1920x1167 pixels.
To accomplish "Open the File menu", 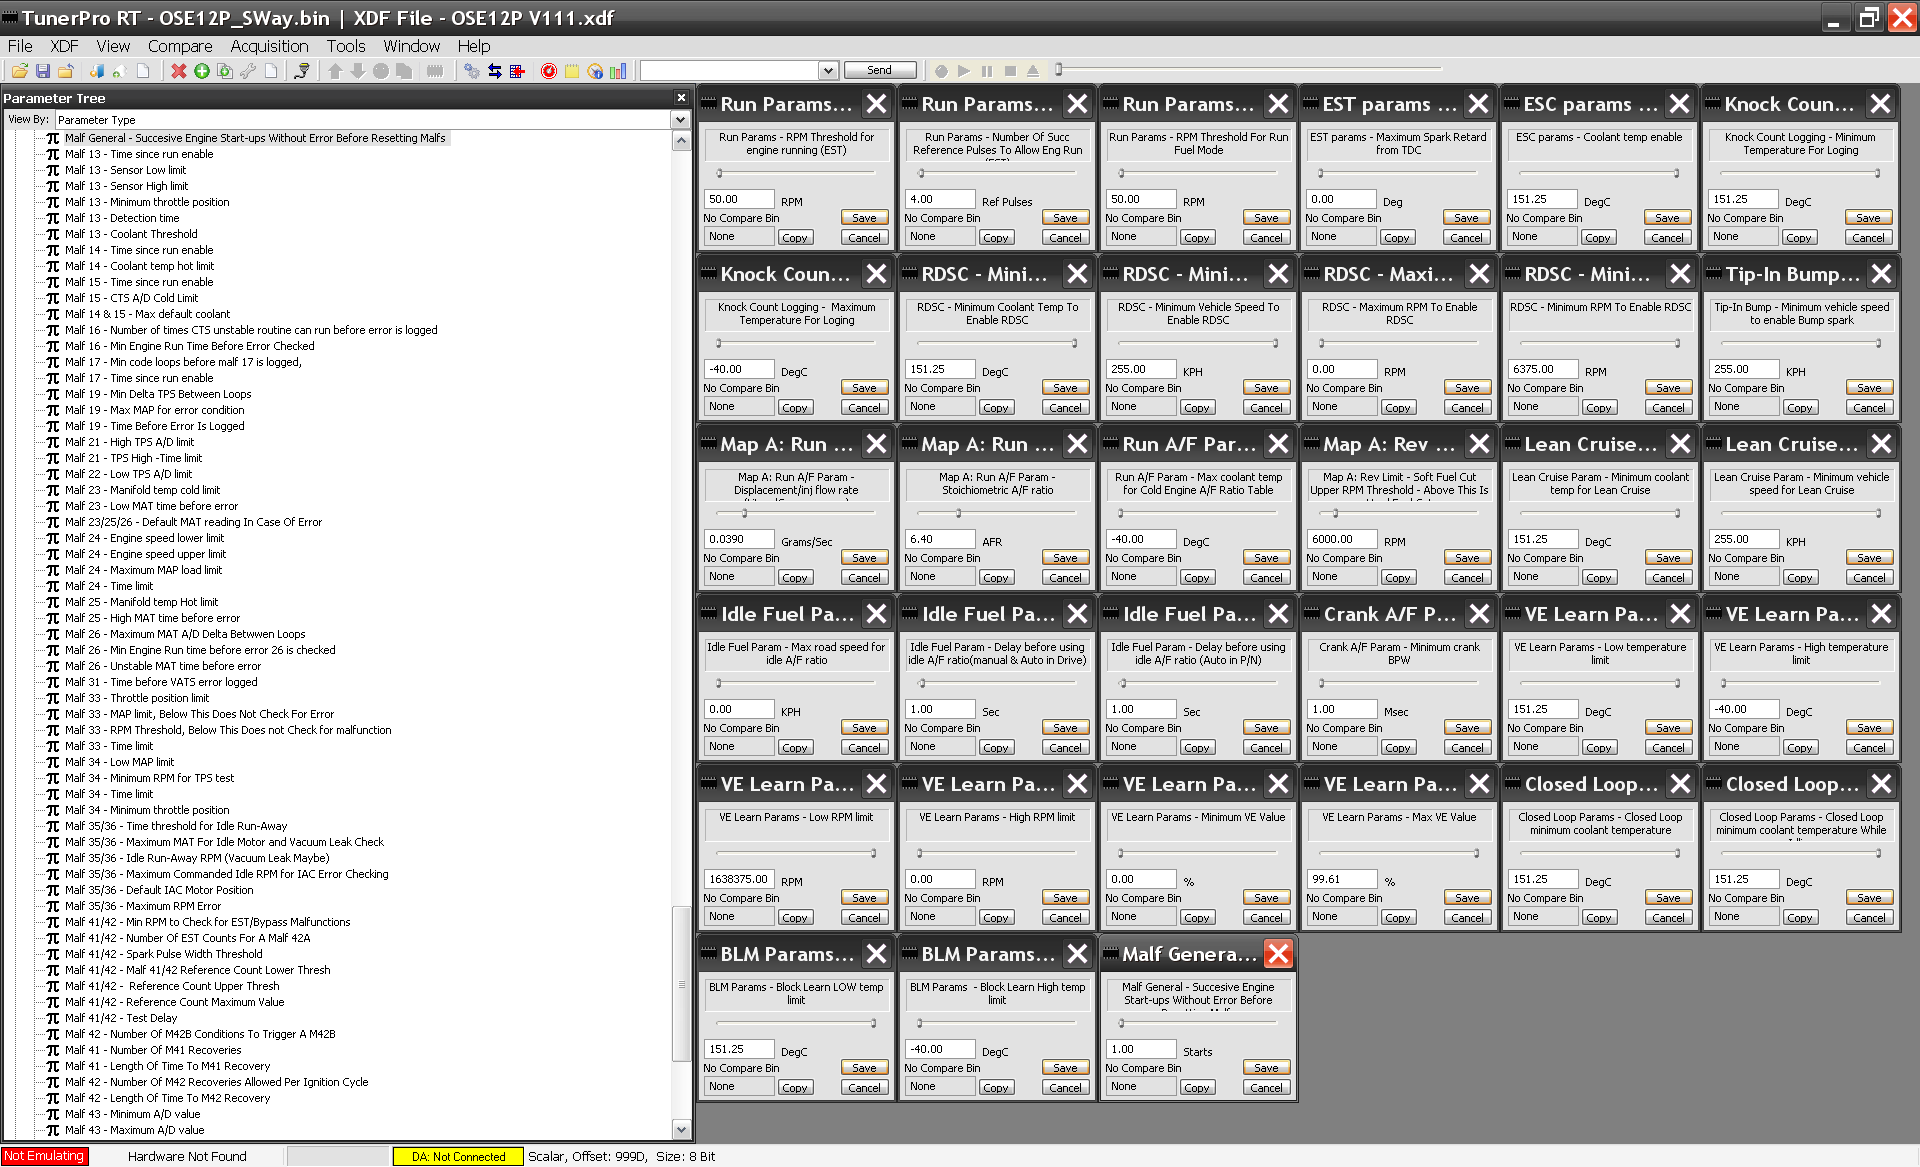I will click(x=20, y=46).
